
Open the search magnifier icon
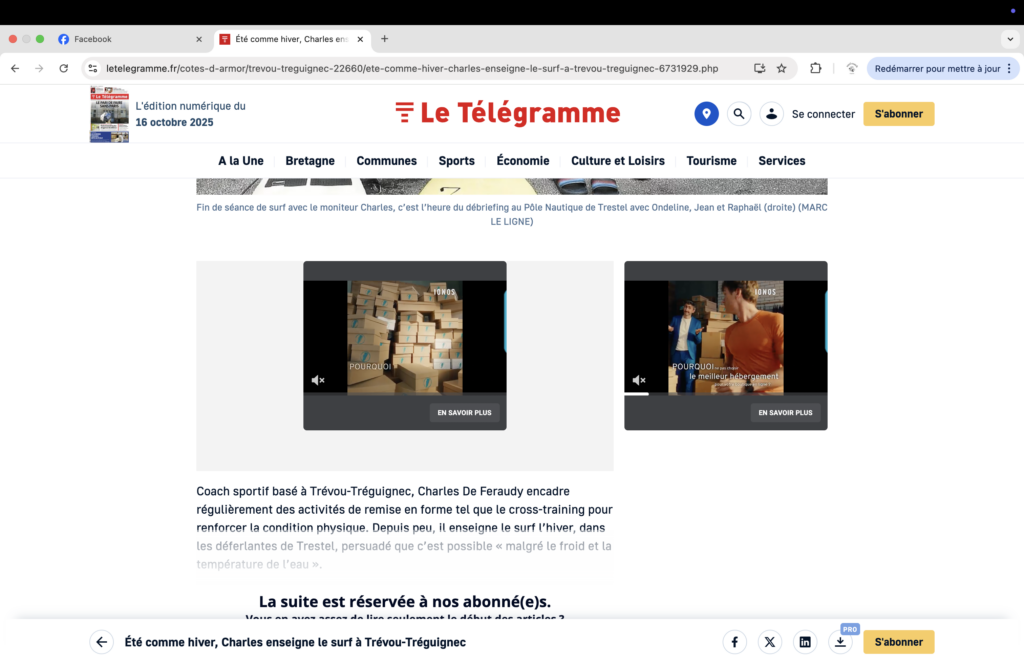pyautogui.click(x=738, y=114)
